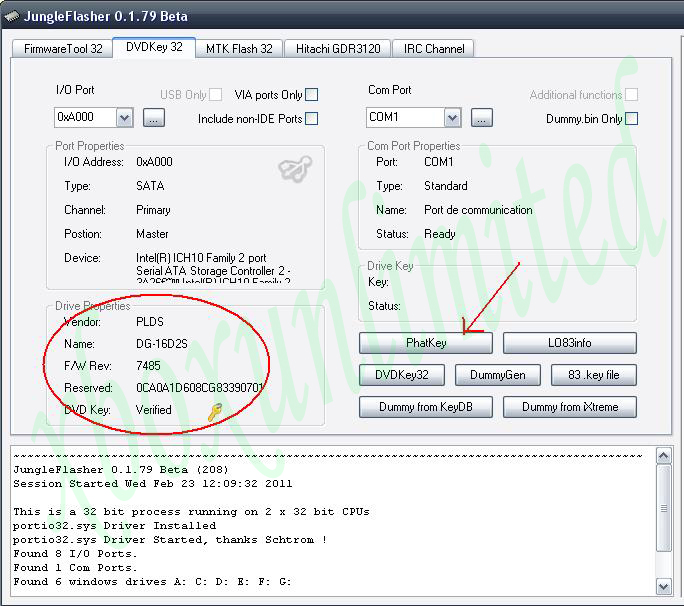Viewport: 684px width, 606px height.
Task: Run the DVDKey32 button
Action: (402, 375)
